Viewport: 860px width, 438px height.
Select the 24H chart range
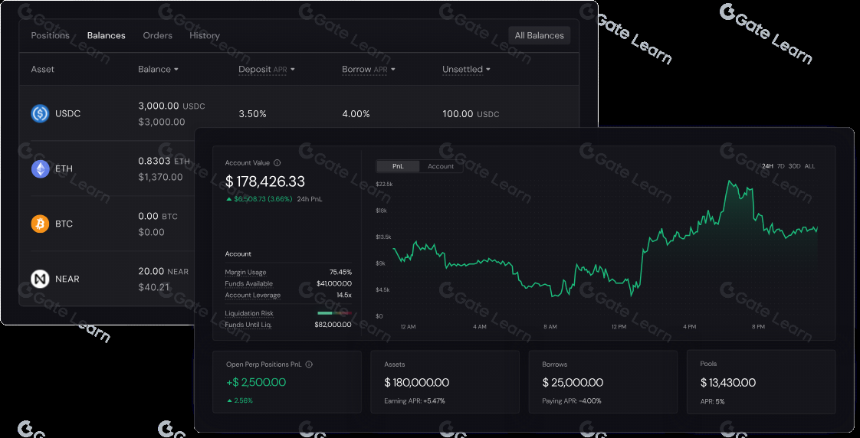click(x=767, y=166)
